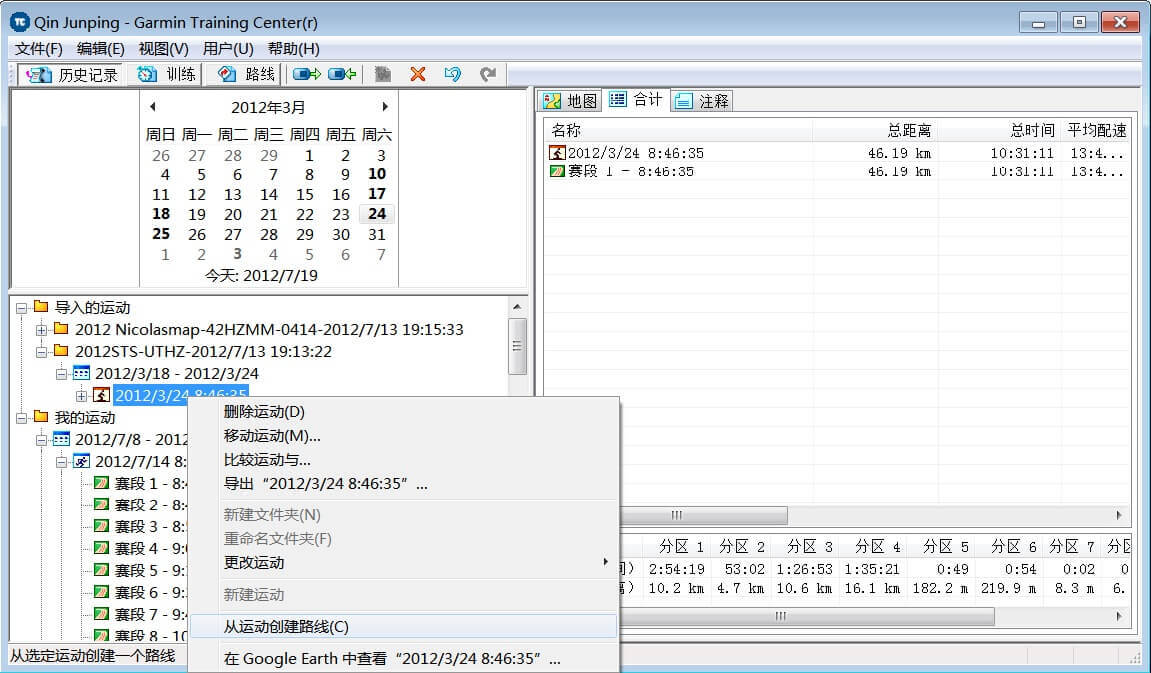Click the blue undo arrow icon

coord(453,74)
